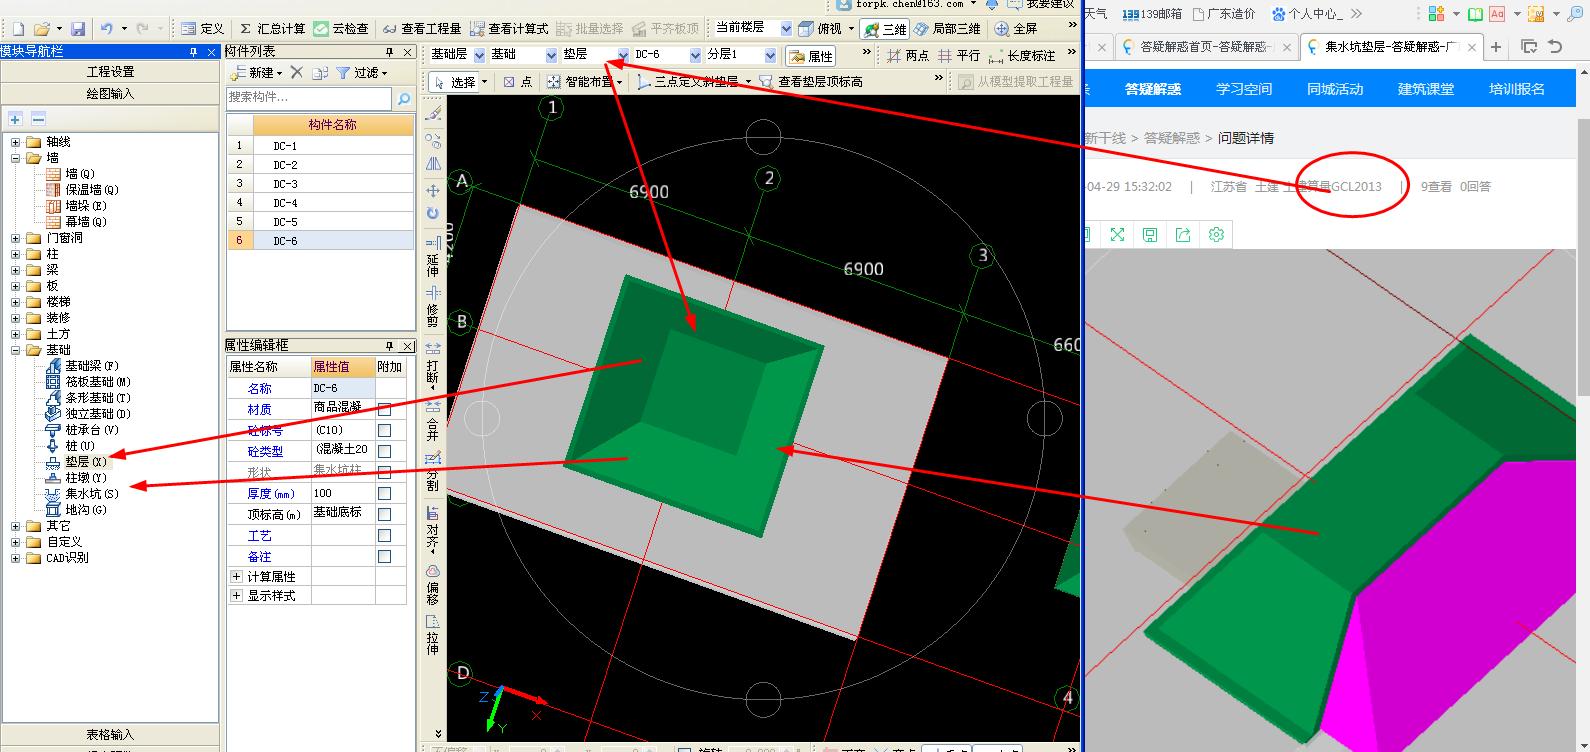The image size is (1590, 752).
Task: Select 集水坑(S) in navigation tree
Action: pos(91,494)
